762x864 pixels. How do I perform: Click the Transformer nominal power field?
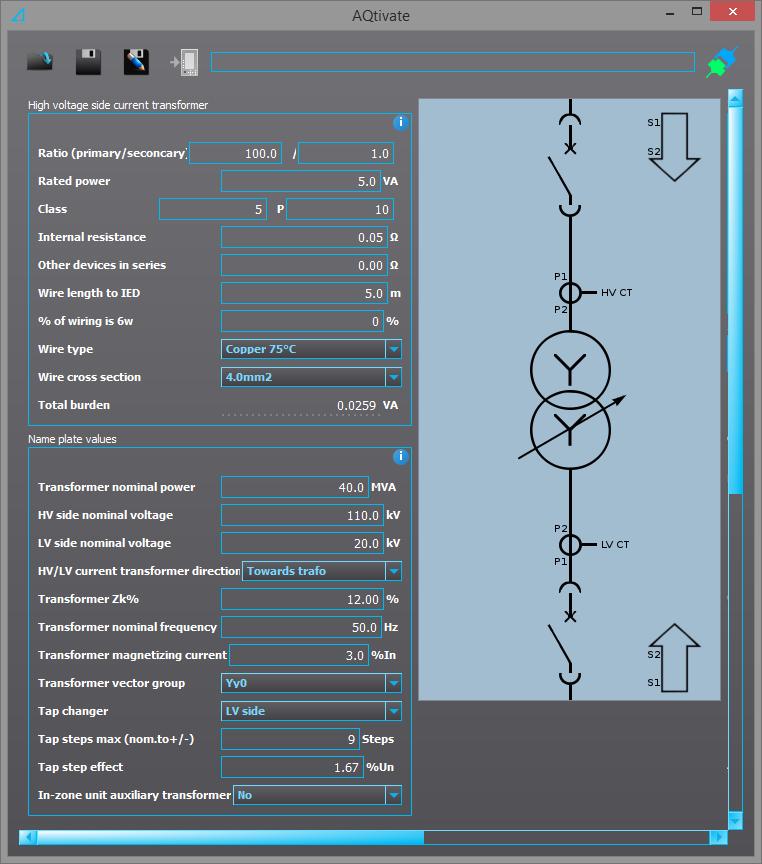click(294, 487)
